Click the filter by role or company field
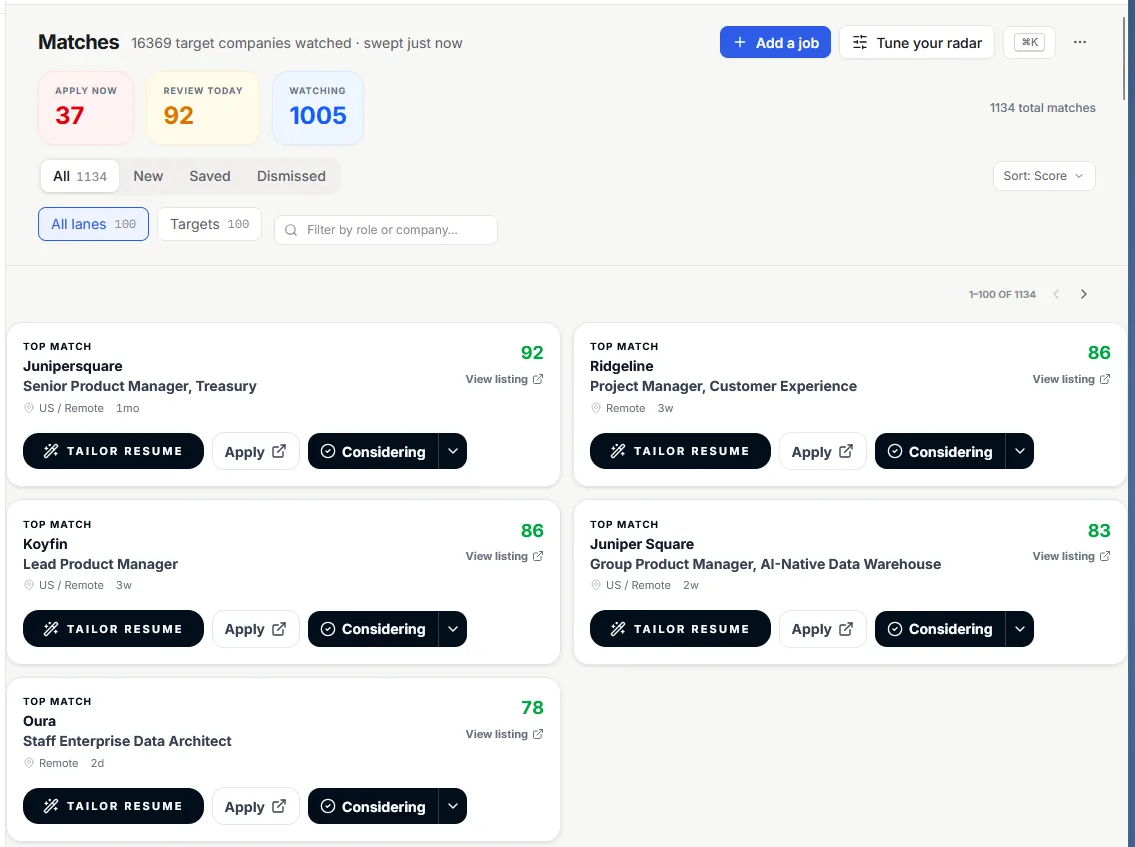 pos(386,229)
